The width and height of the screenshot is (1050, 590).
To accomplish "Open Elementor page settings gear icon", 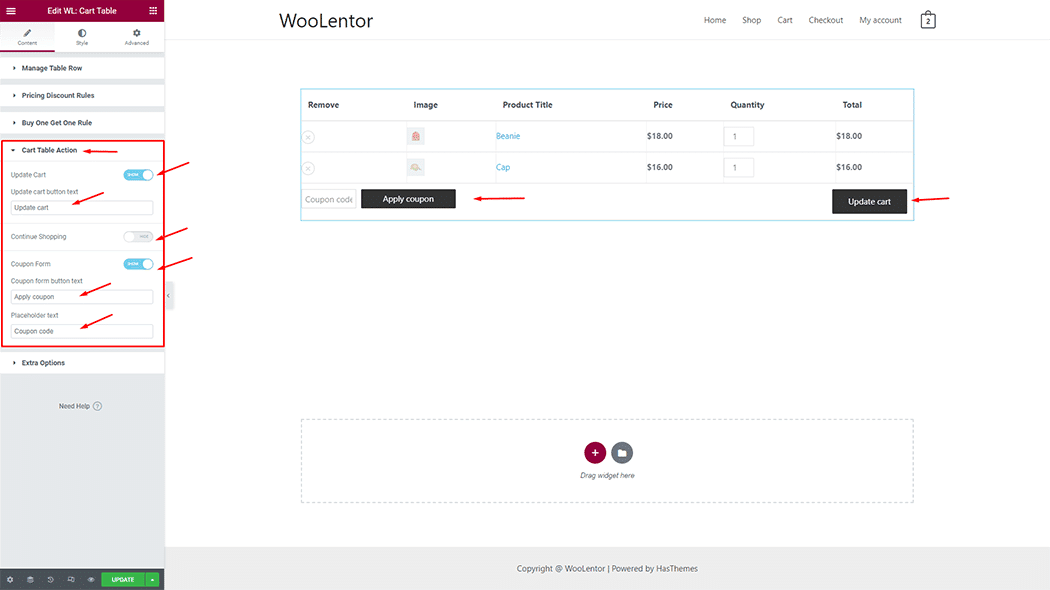I will tap(10, 579).
